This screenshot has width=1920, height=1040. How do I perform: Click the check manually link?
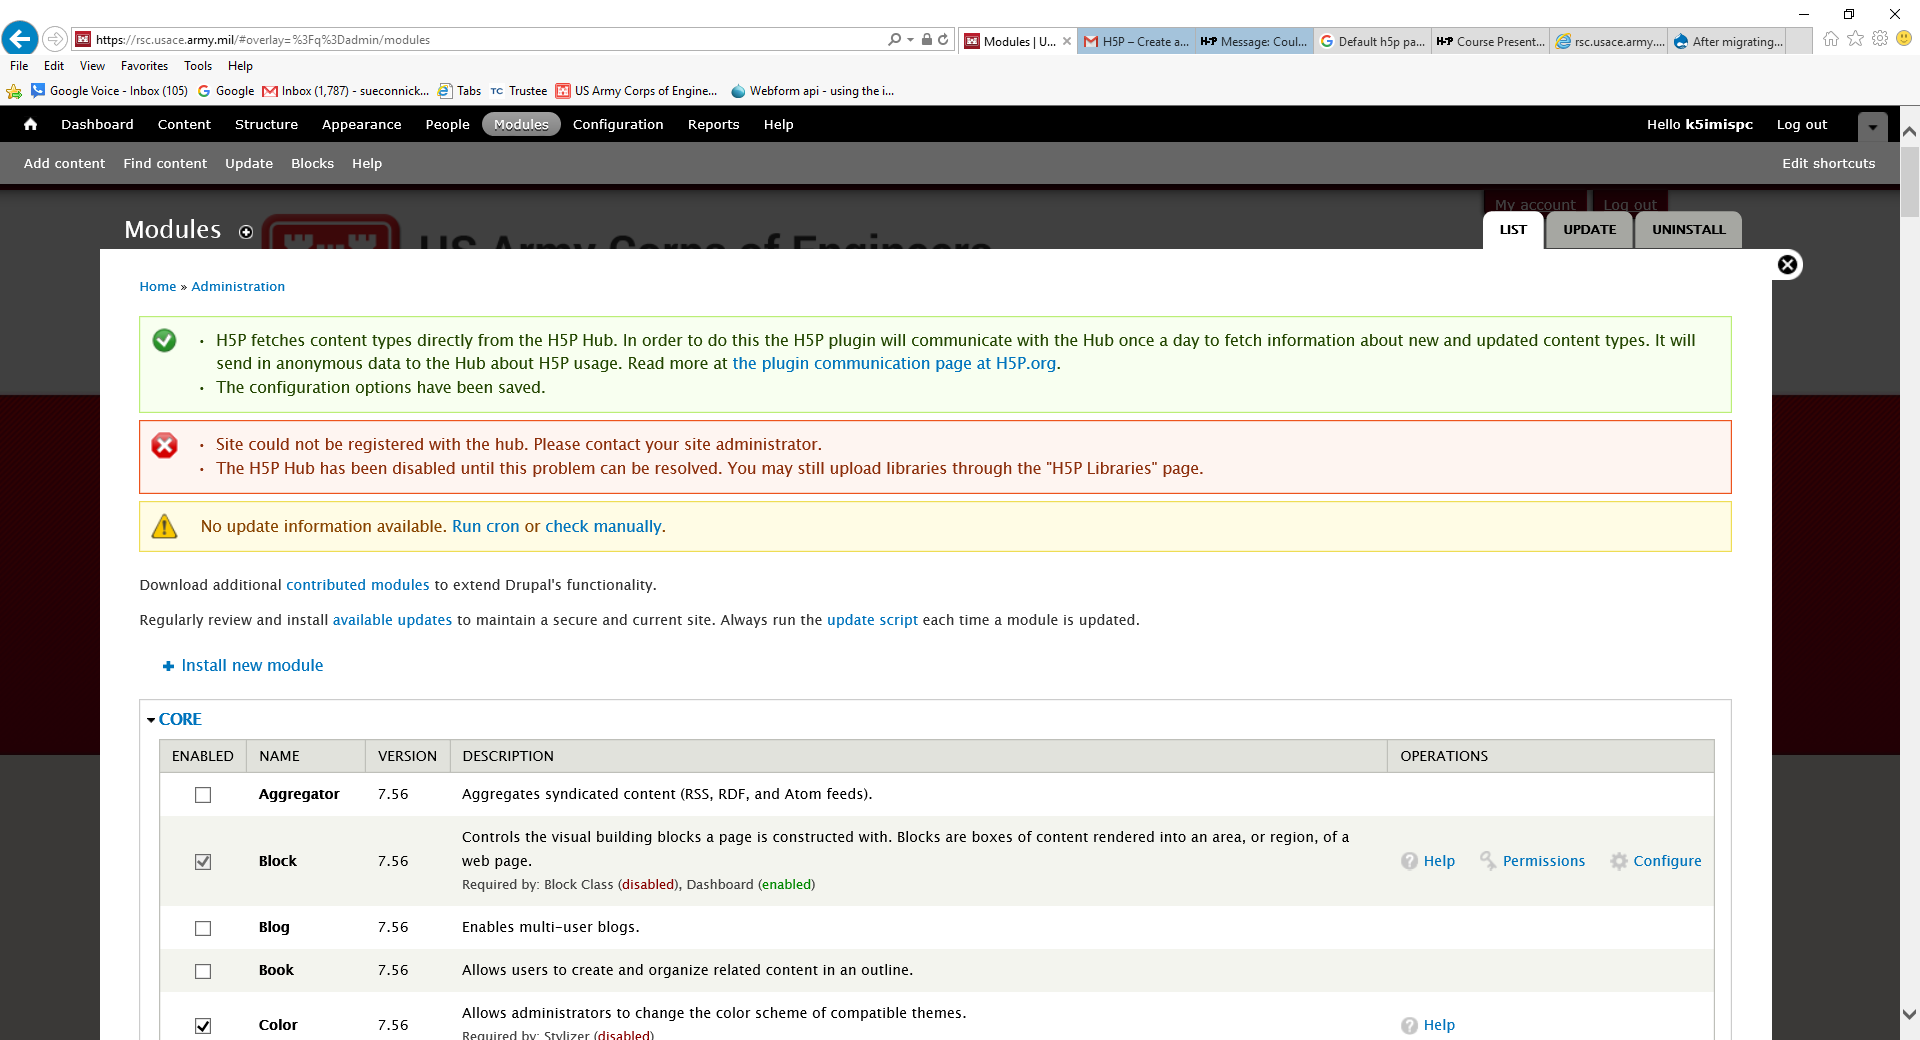(603, 526)
